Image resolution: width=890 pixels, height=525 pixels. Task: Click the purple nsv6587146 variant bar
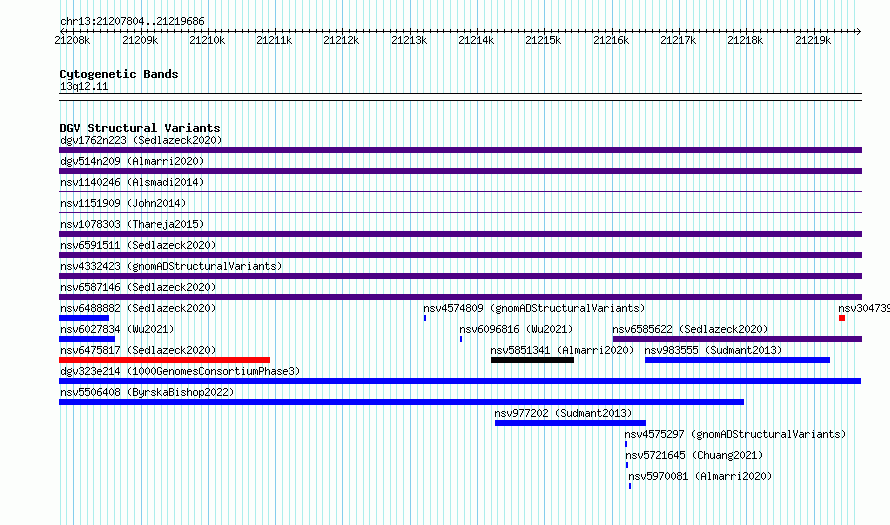click(460, 297)
